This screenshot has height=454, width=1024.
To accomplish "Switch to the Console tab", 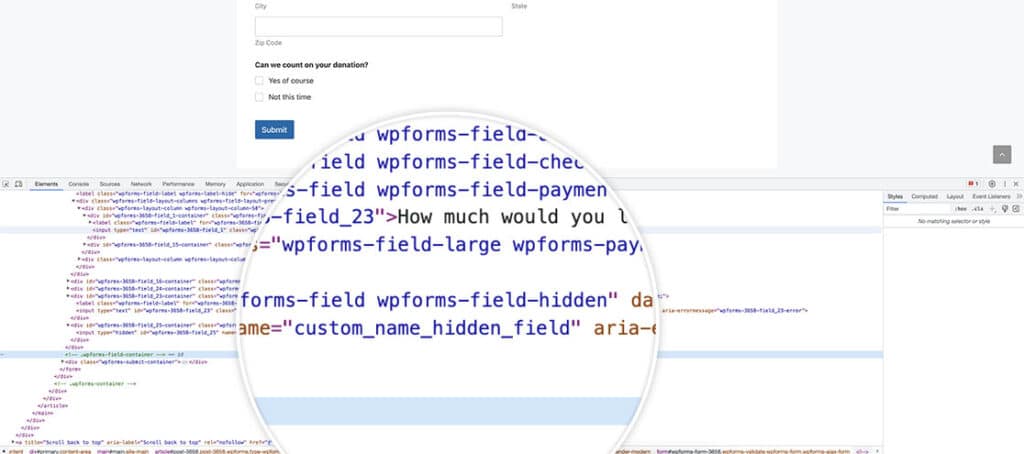I will [78, 184].
